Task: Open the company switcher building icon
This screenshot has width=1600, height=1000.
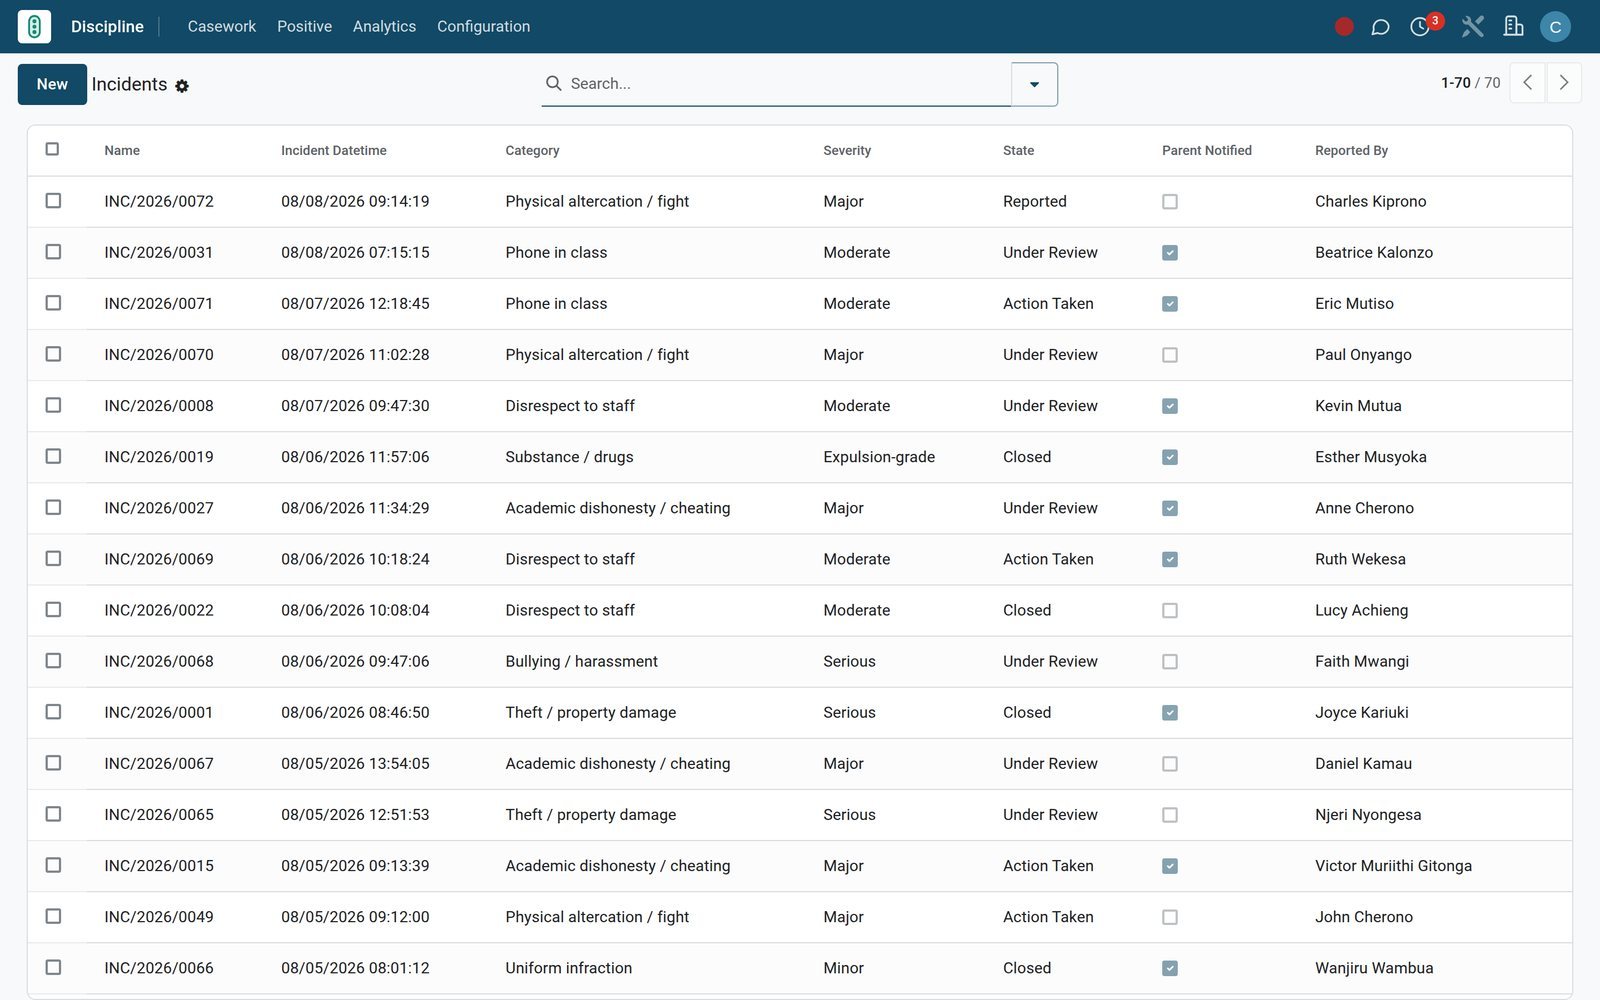Action: click(1513, 27)
